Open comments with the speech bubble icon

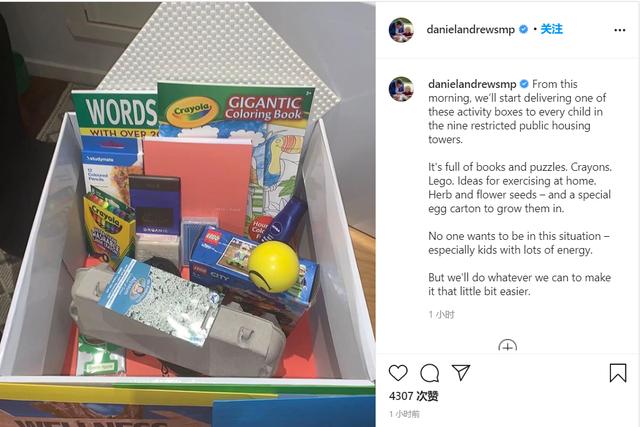[429, 373]
